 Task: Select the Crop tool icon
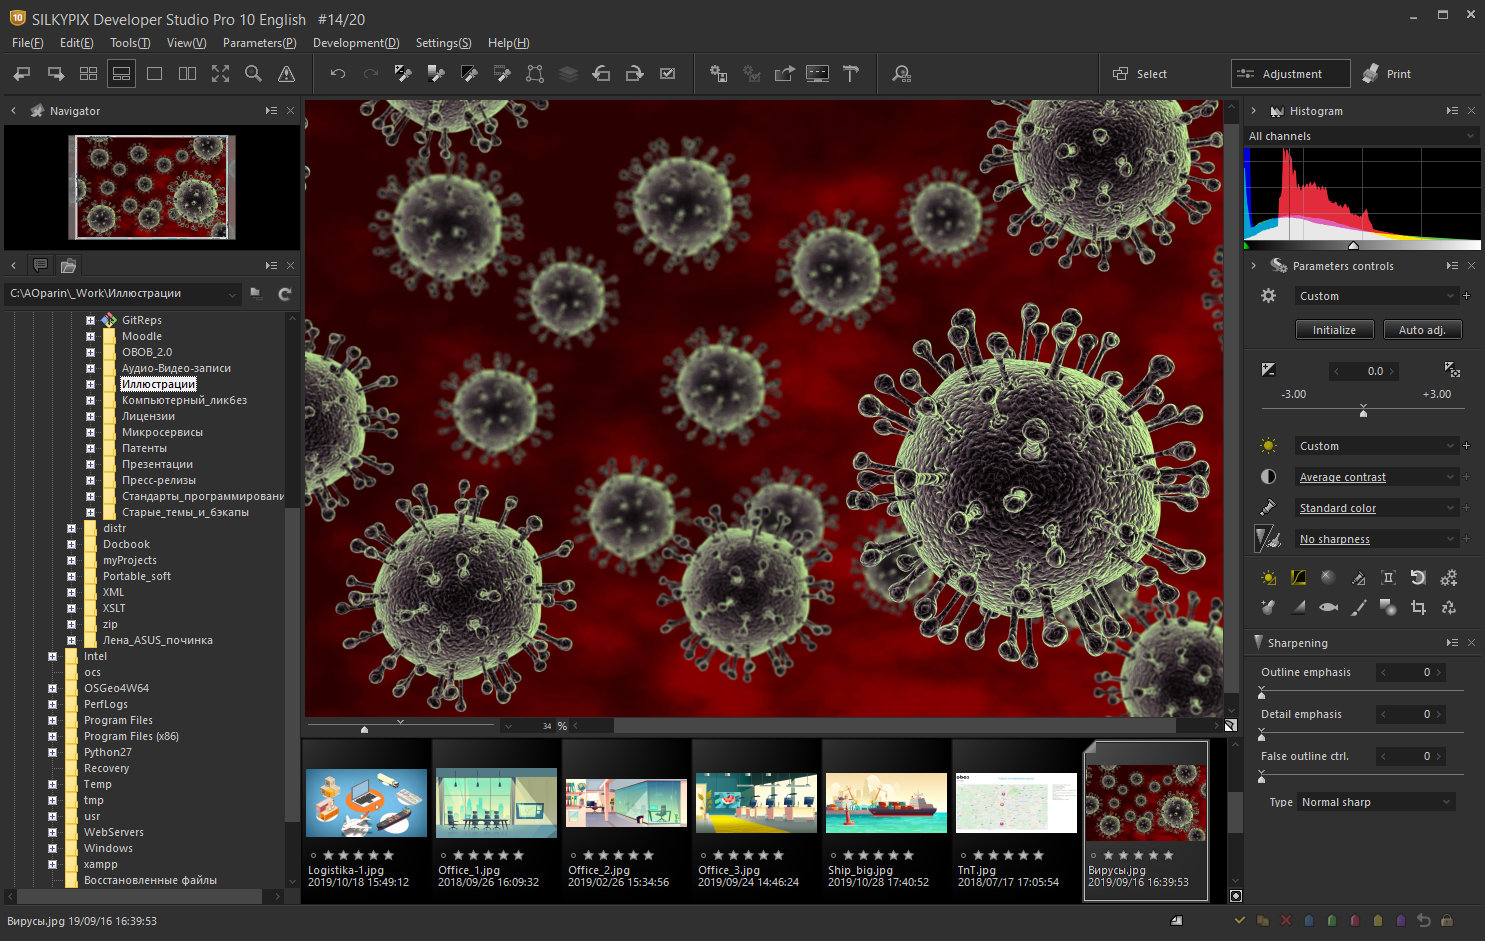(x=1418, y=607)
